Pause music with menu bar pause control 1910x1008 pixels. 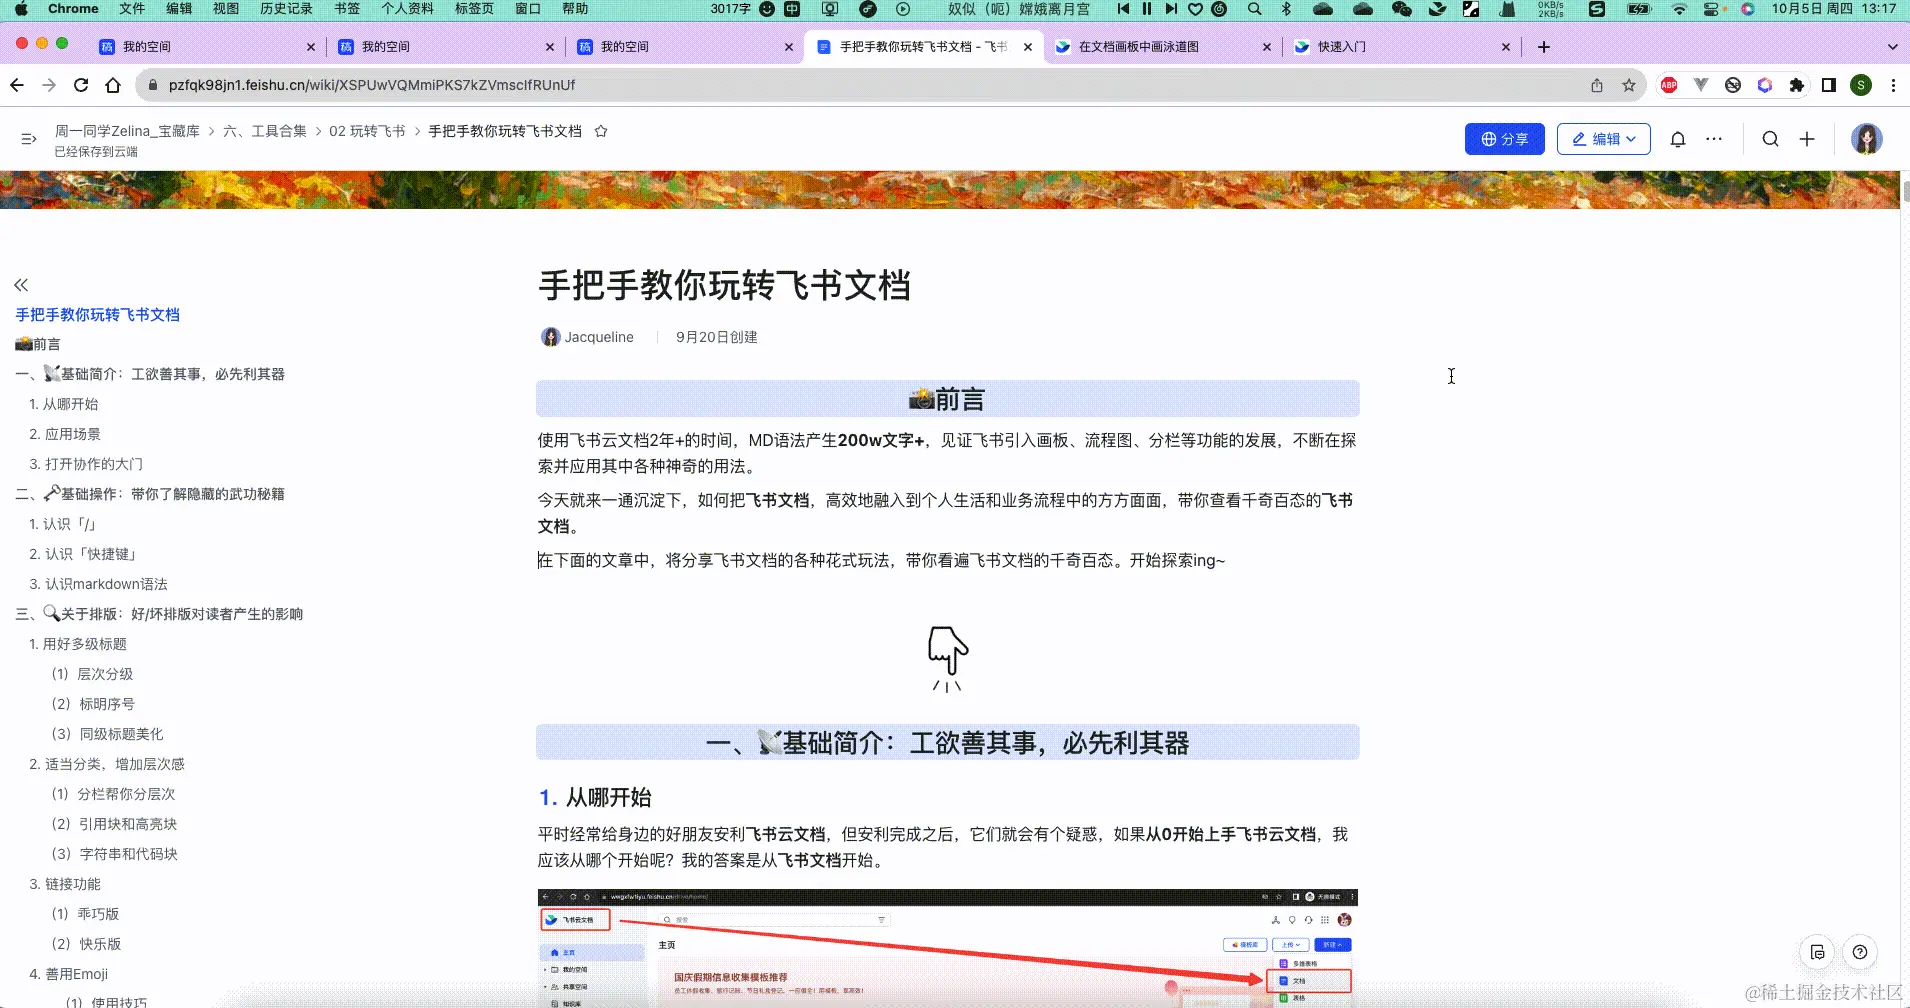coord(1147,9)
